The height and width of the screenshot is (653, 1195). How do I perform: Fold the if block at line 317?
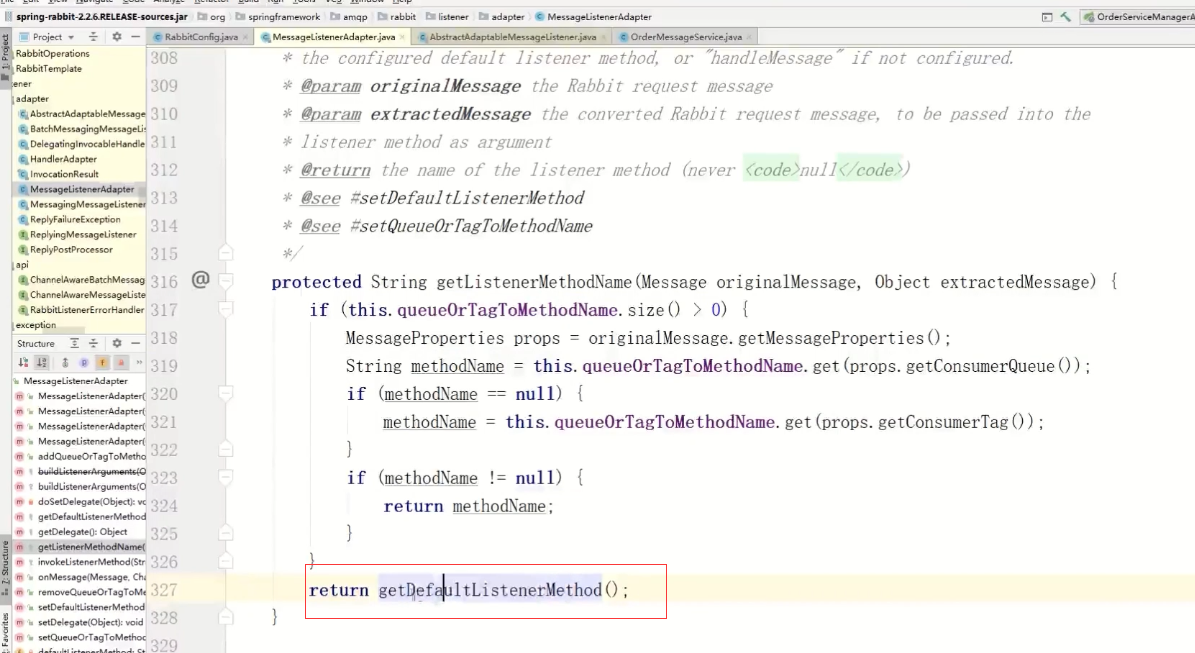[x=226, y=309]
